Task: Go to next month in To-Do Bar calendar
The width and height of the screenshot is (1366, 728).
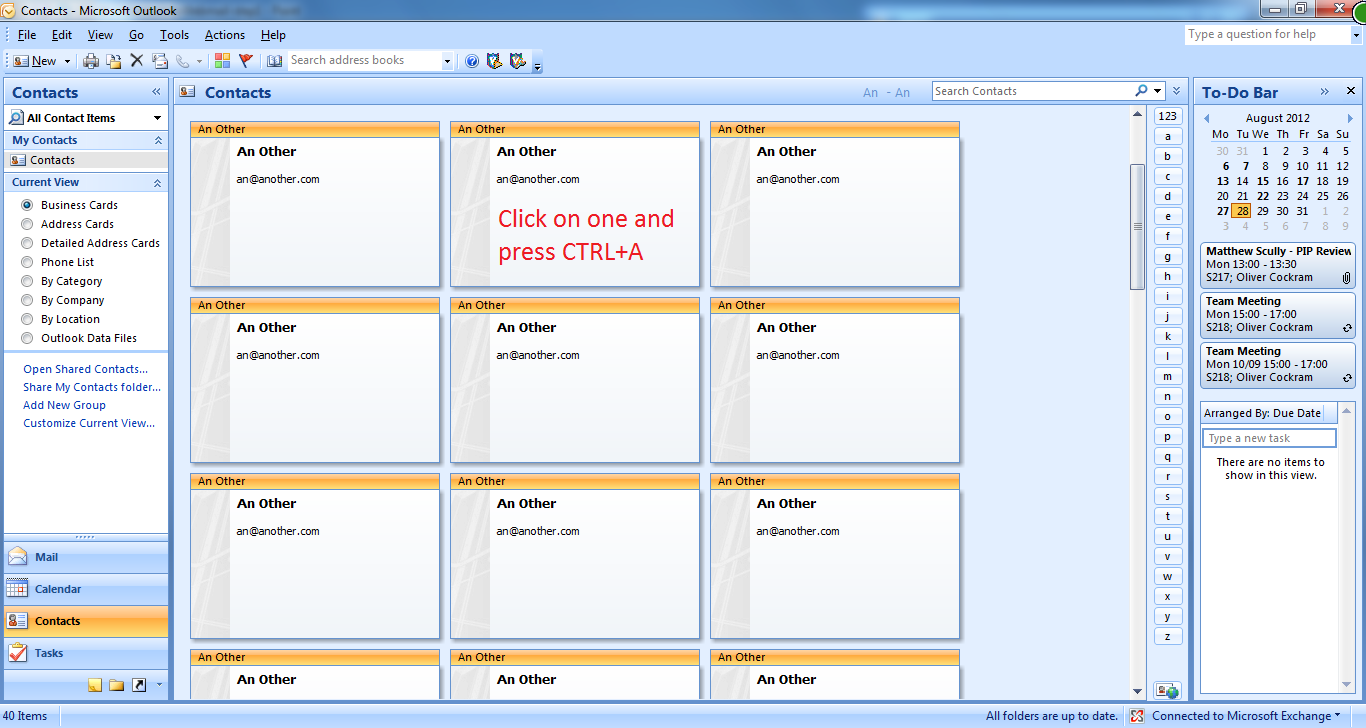Action: [1350, 118]
